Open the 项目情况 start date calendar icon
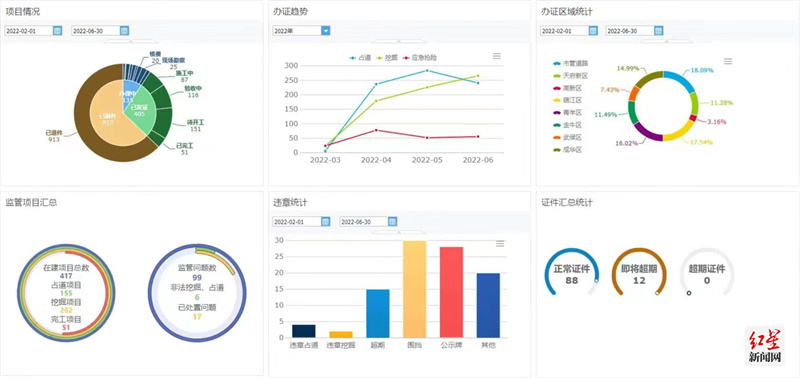The image size is (800, 378). [x=58, y=31]
